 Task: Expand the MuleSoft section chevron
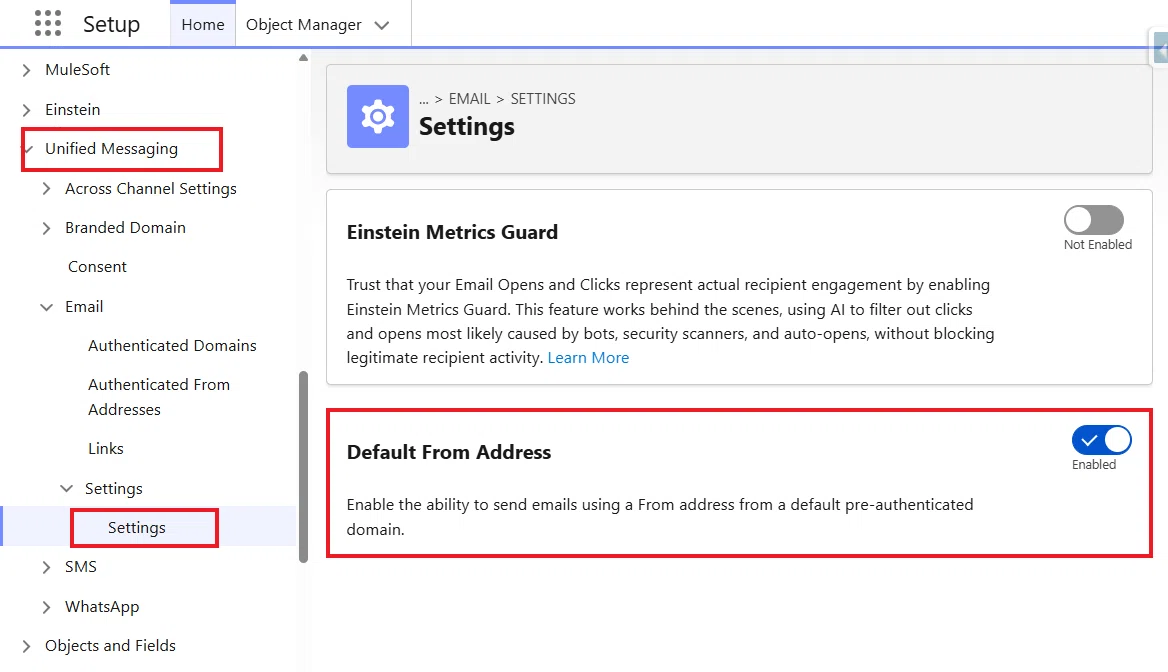pos(26,70)
